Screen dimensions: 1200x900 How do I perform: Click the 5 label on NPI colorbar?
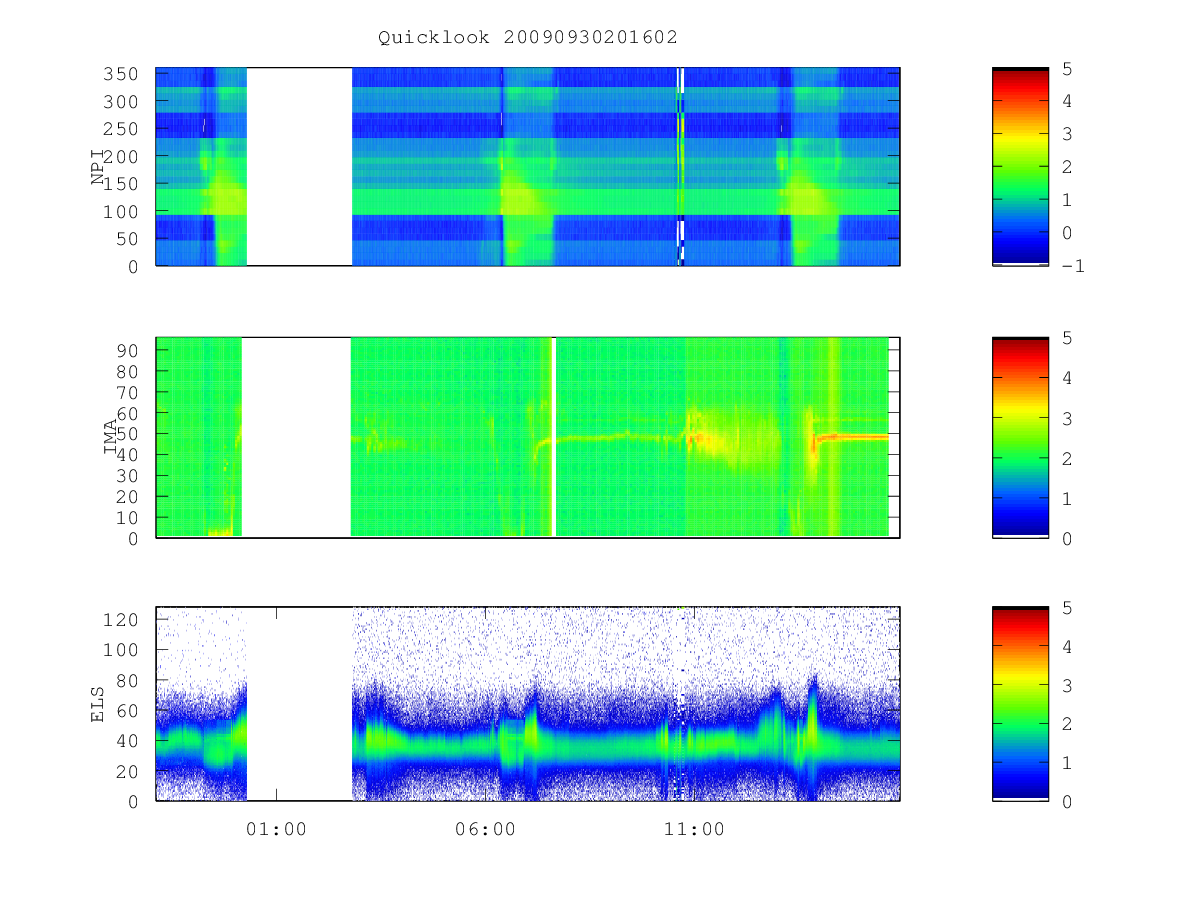(x=1067, y=68)
